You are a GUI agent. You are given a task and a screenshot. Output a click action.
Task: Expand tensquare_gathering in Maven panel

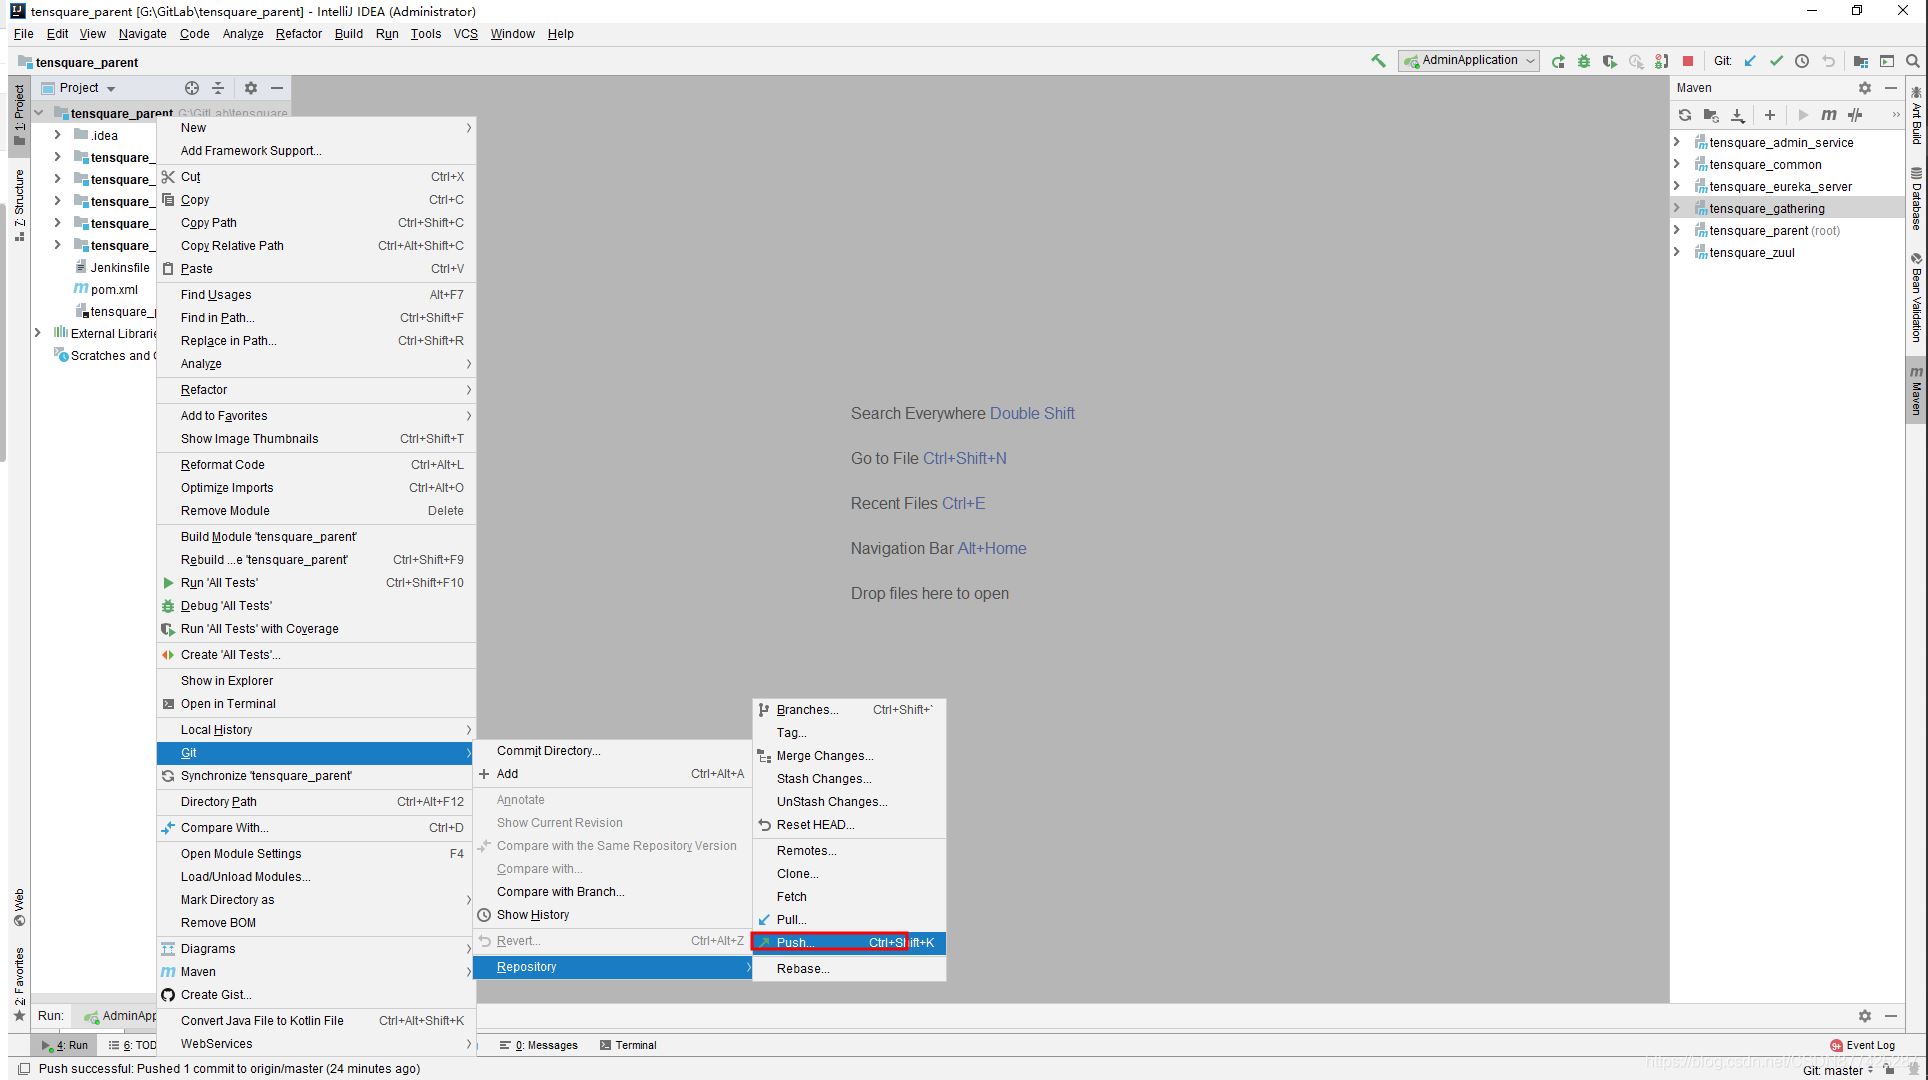[x=1679, y=208]
